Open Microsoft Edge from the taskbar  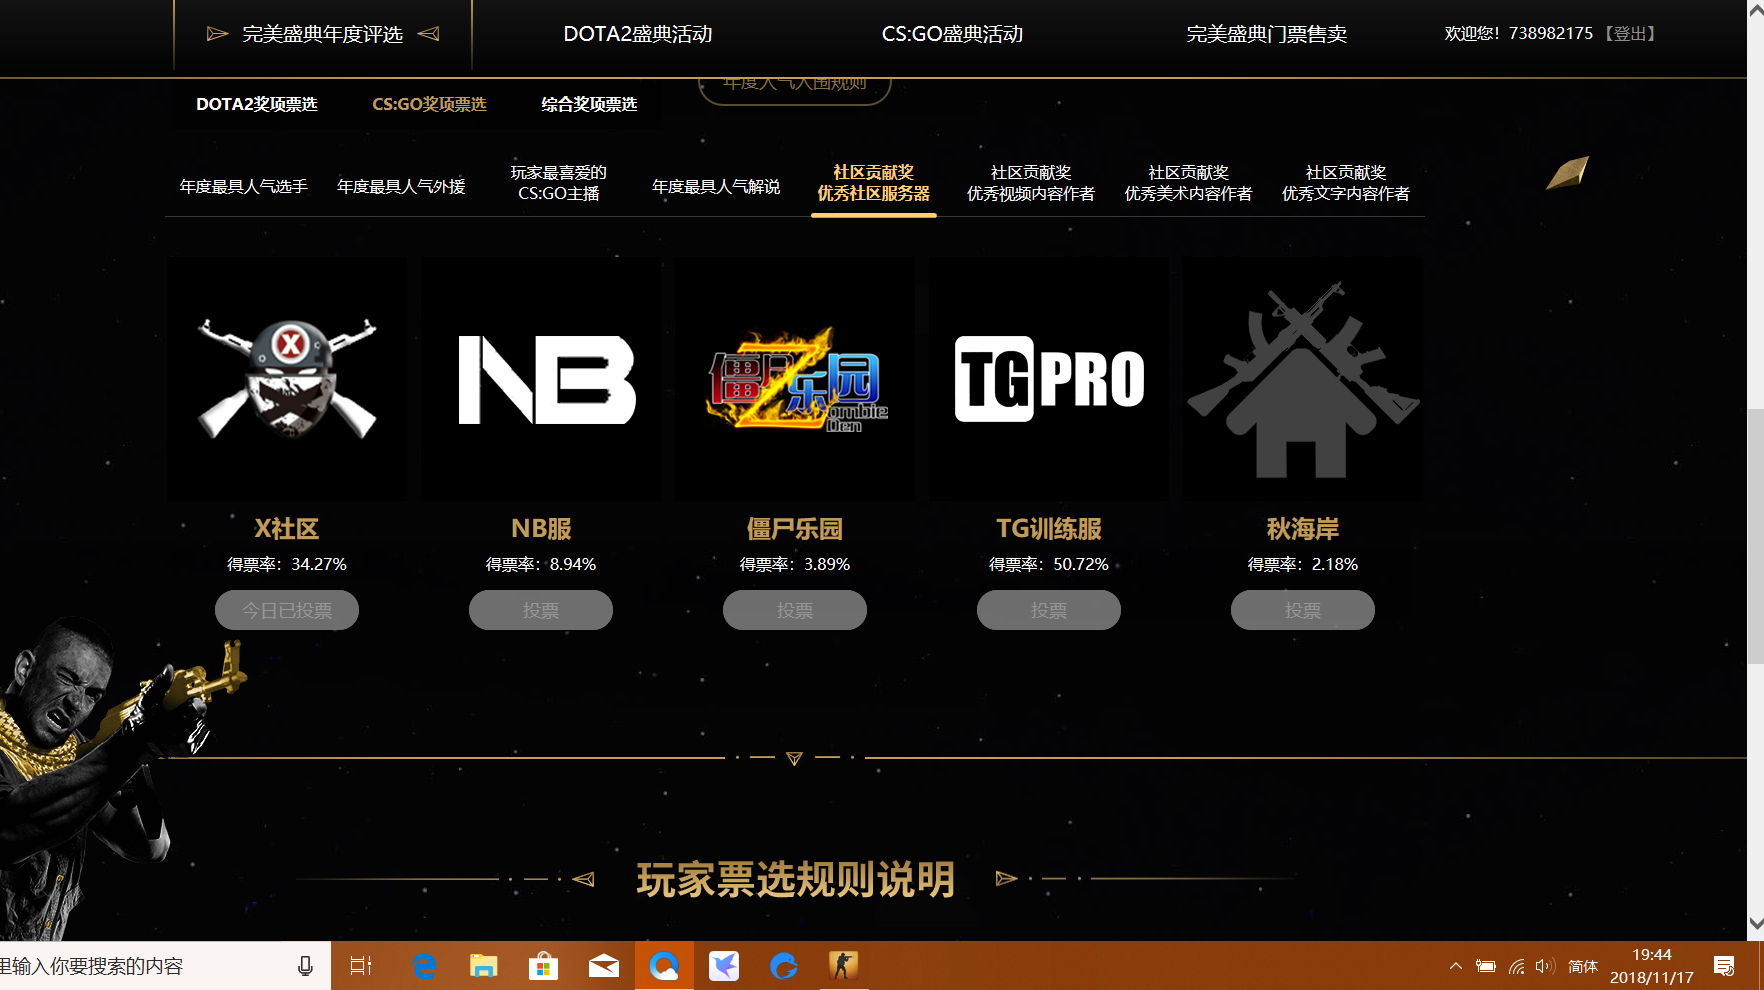424,965
